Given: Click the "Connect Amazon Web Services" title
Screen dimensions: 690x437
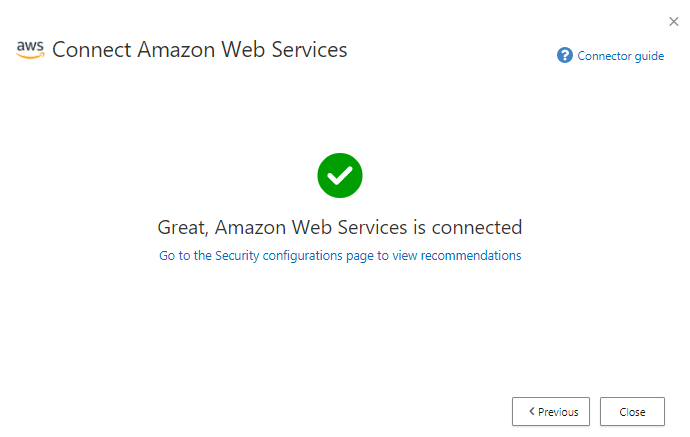Looking at the screenshot, I should [x=200, y=50].
